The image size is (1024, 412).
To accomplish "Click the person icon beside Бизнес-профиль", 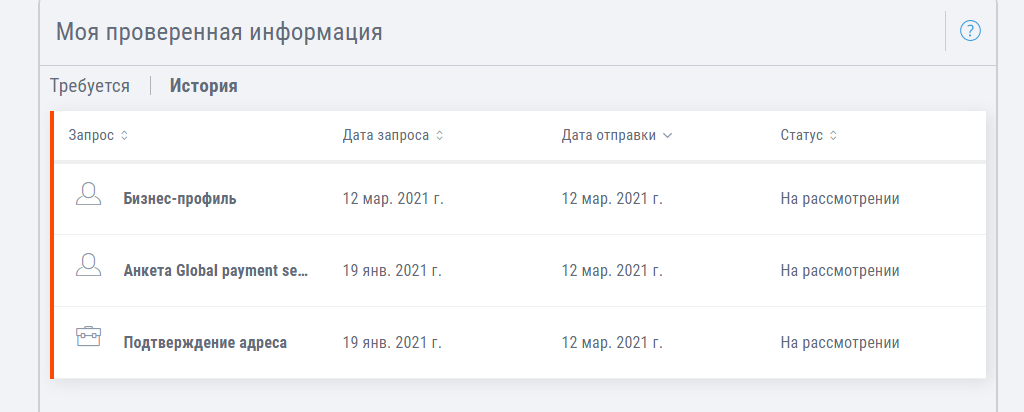I will (88, 194).
